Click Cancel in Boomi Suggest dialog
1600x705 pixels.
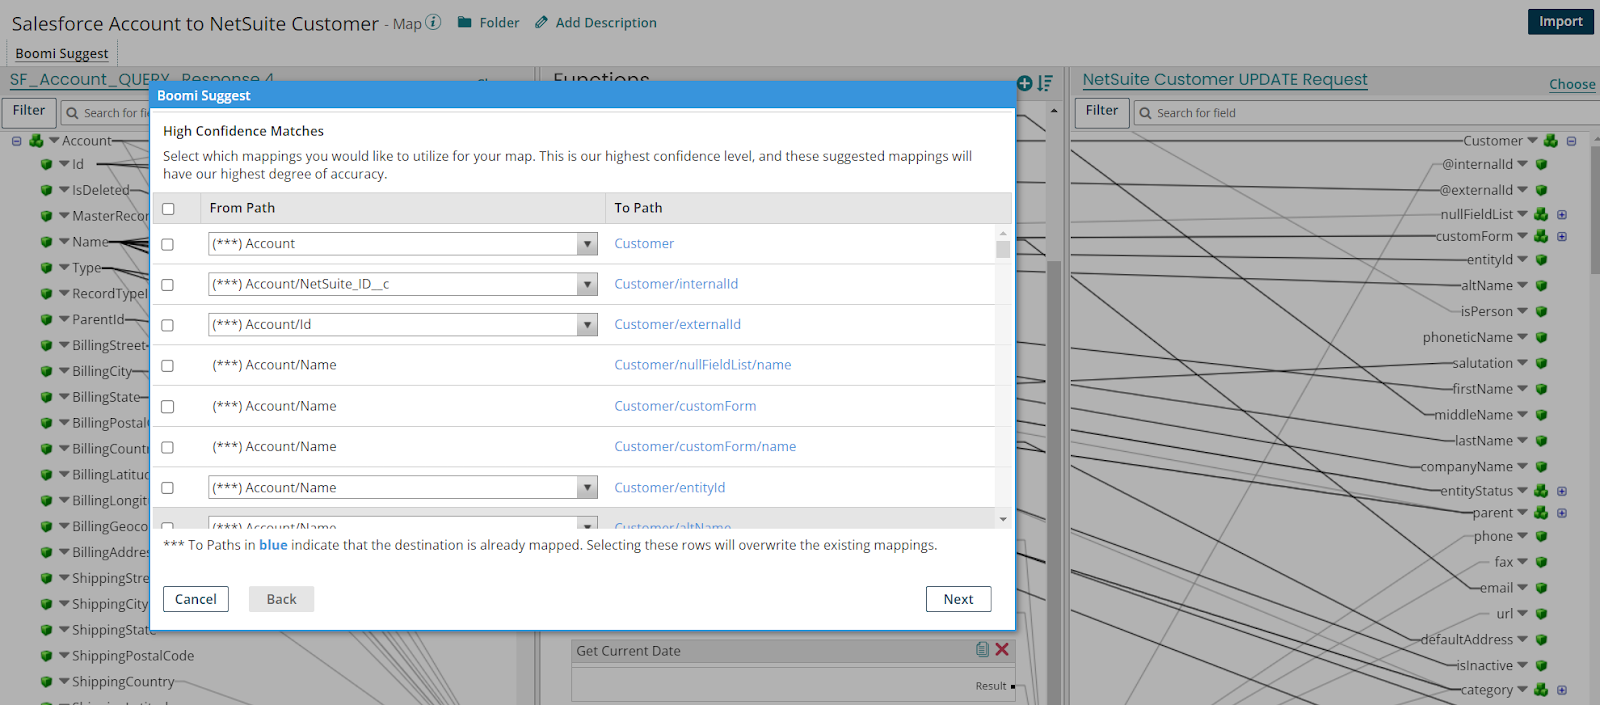click(x=196, y=599)
